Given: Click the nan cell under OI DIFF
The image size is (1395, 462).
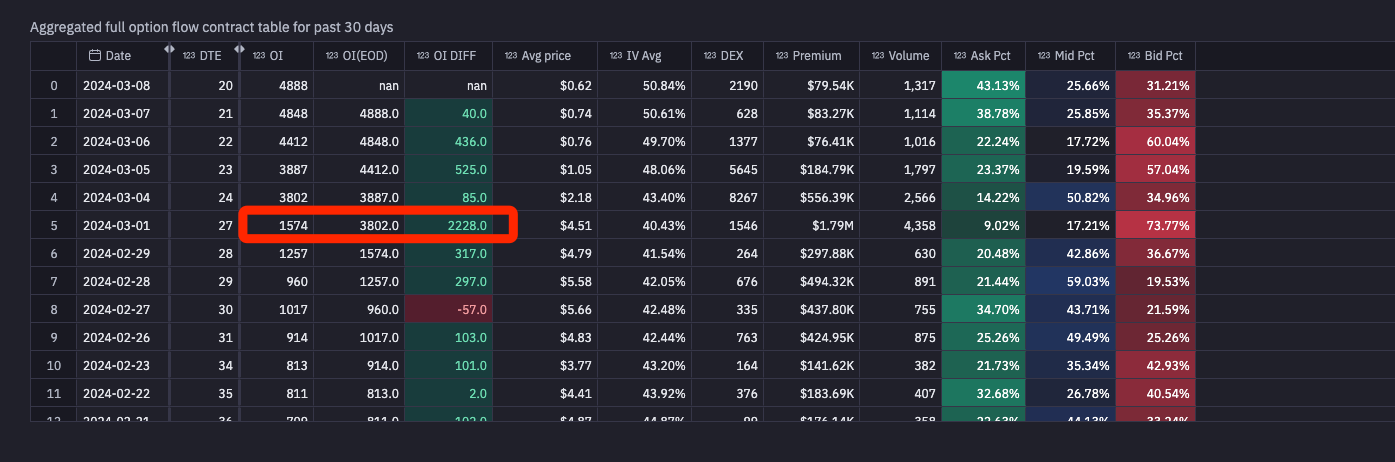Looking at the screenshot, I should [x=449, y=86].
